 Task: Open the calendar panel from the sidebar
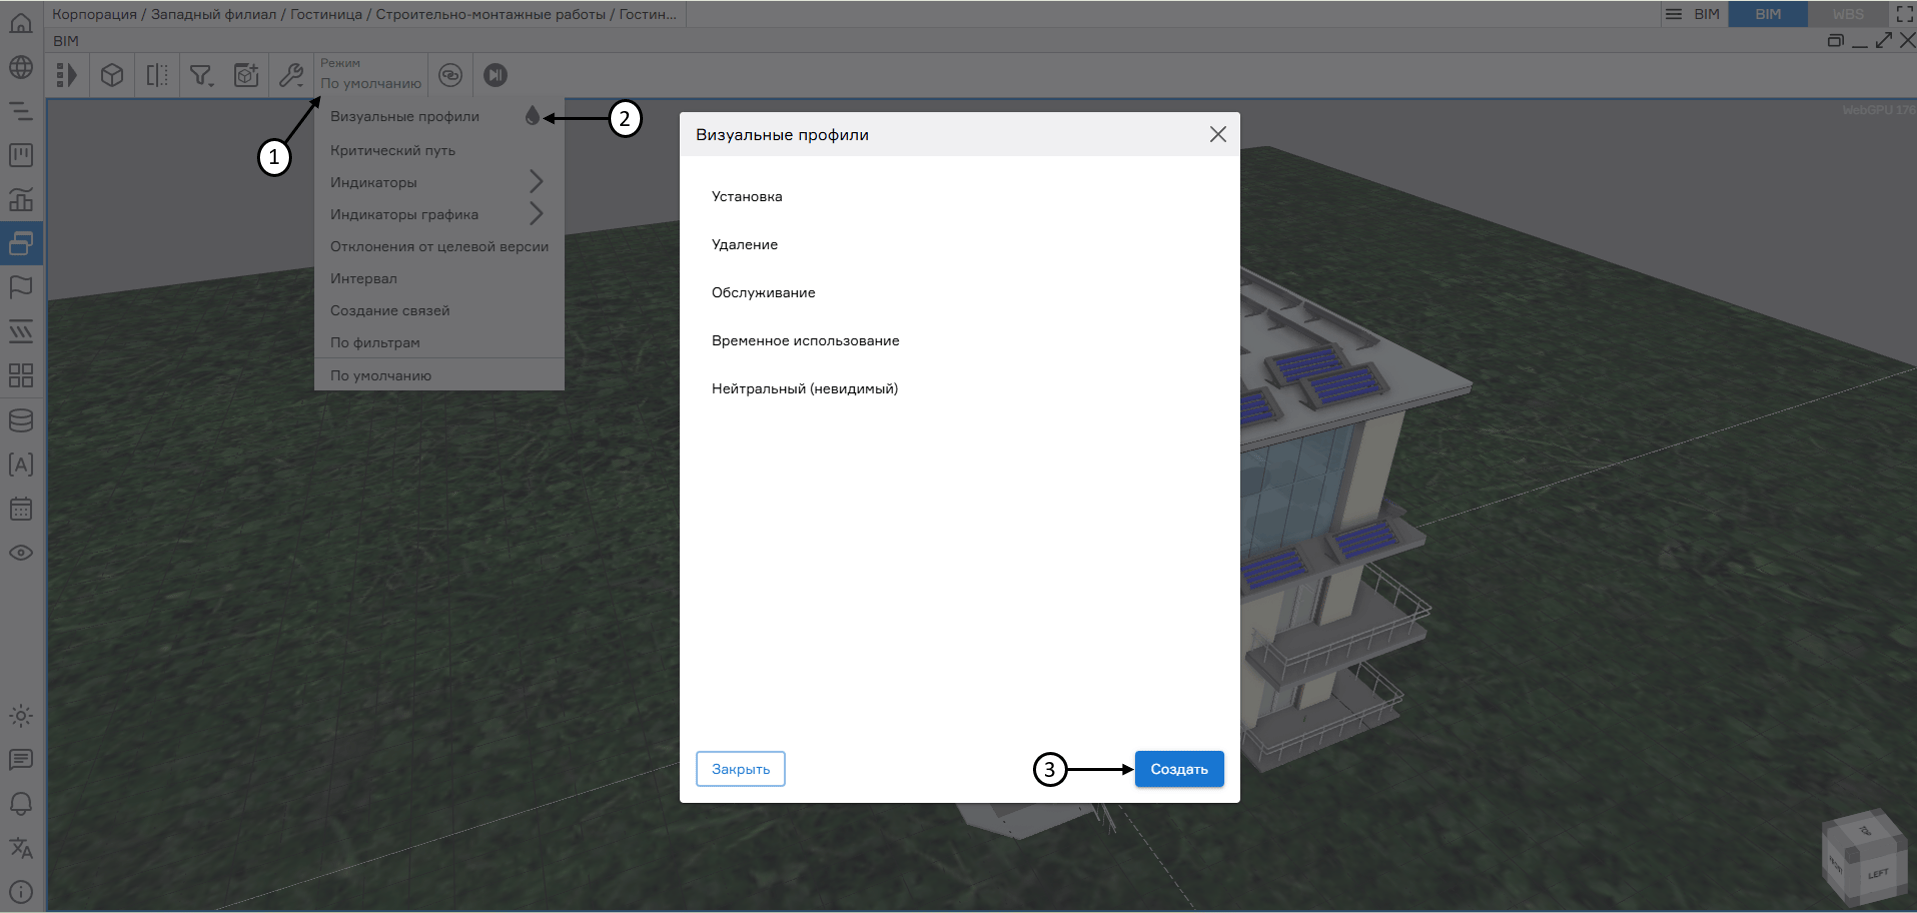[x=20, y=508]
